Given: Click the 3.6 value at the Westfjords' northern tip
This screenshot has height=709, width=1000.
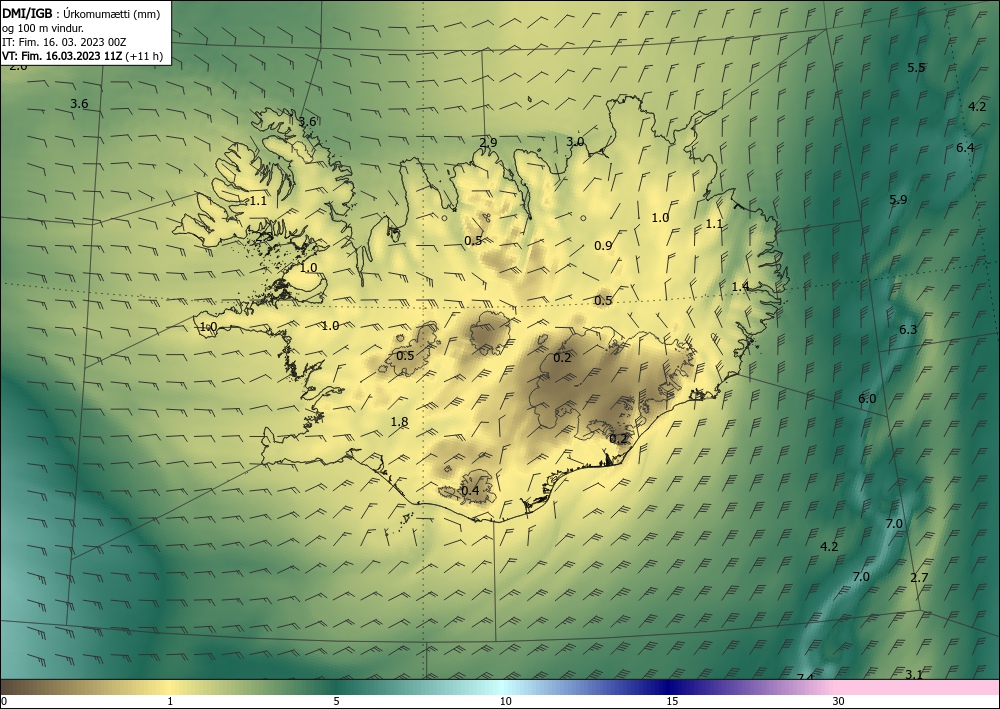Looking at the screenshot, I should [307, 121].
